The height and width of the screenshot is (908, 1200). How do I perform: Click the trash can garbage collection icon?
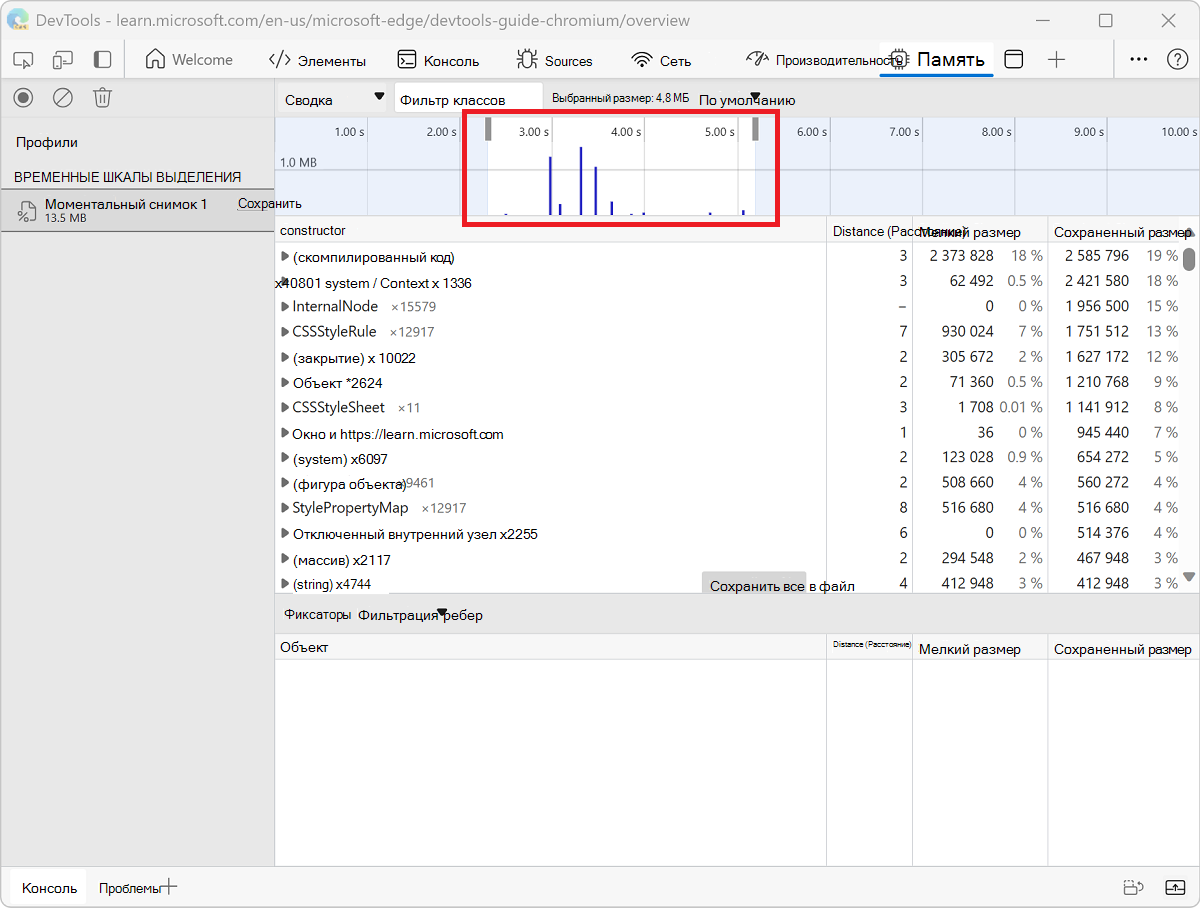pos(102,97)
